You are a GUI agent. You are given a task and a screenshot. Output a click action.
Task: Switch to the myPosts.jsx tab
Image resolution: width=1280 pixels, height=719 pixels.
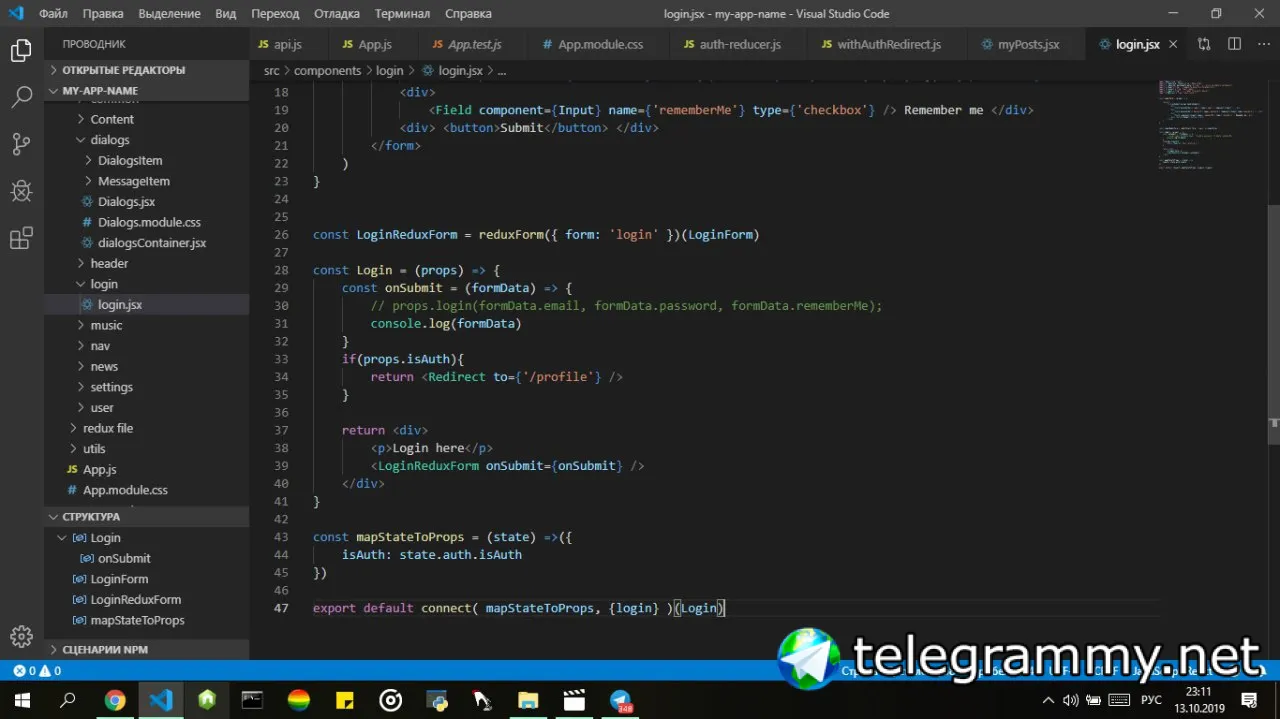pyautogui.click(x=1028, y=44)
